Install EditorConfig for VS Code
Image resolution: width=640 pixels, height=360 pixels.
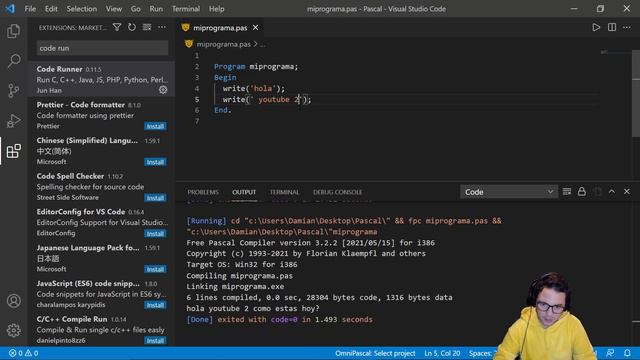(155, 233)
